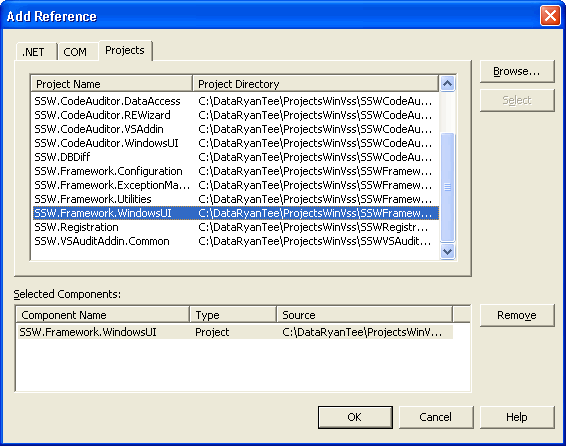566x446 pixels.
Task: Click the Source column header
Action: (365, 315)
